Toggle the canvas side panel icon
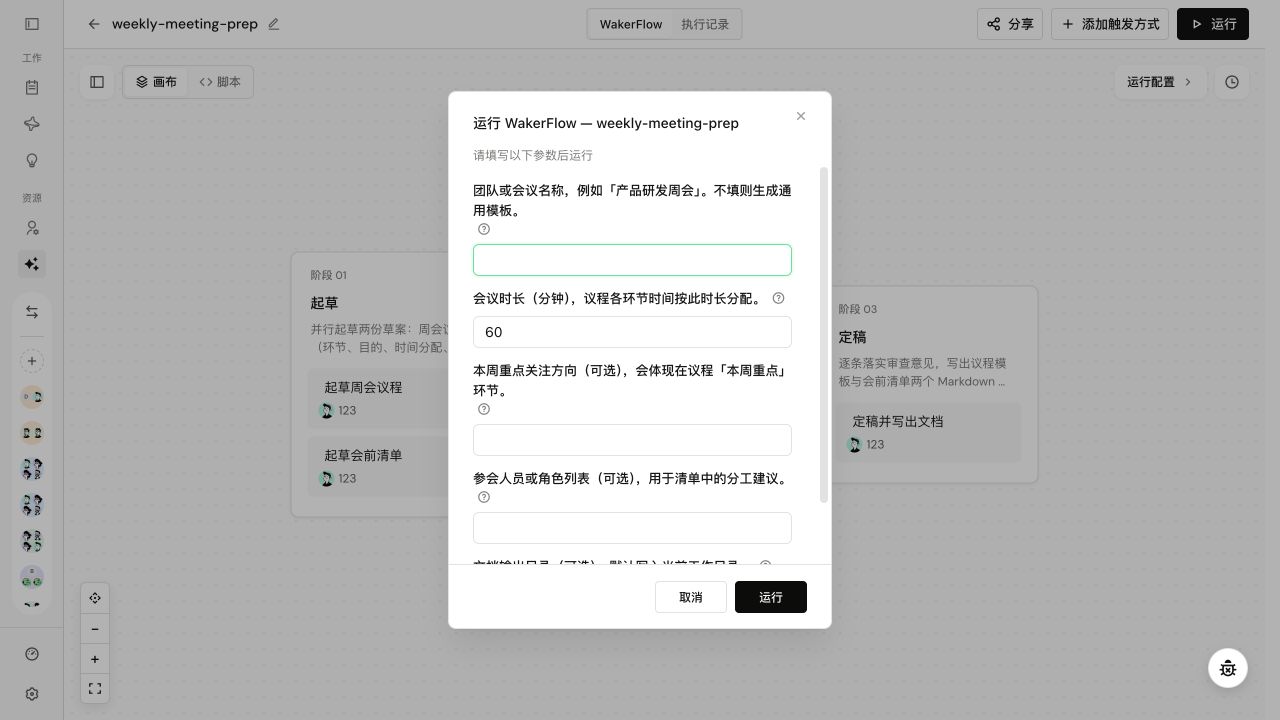Image resolution: width=1280 pixels, height=720 pixels. [97, 82]
